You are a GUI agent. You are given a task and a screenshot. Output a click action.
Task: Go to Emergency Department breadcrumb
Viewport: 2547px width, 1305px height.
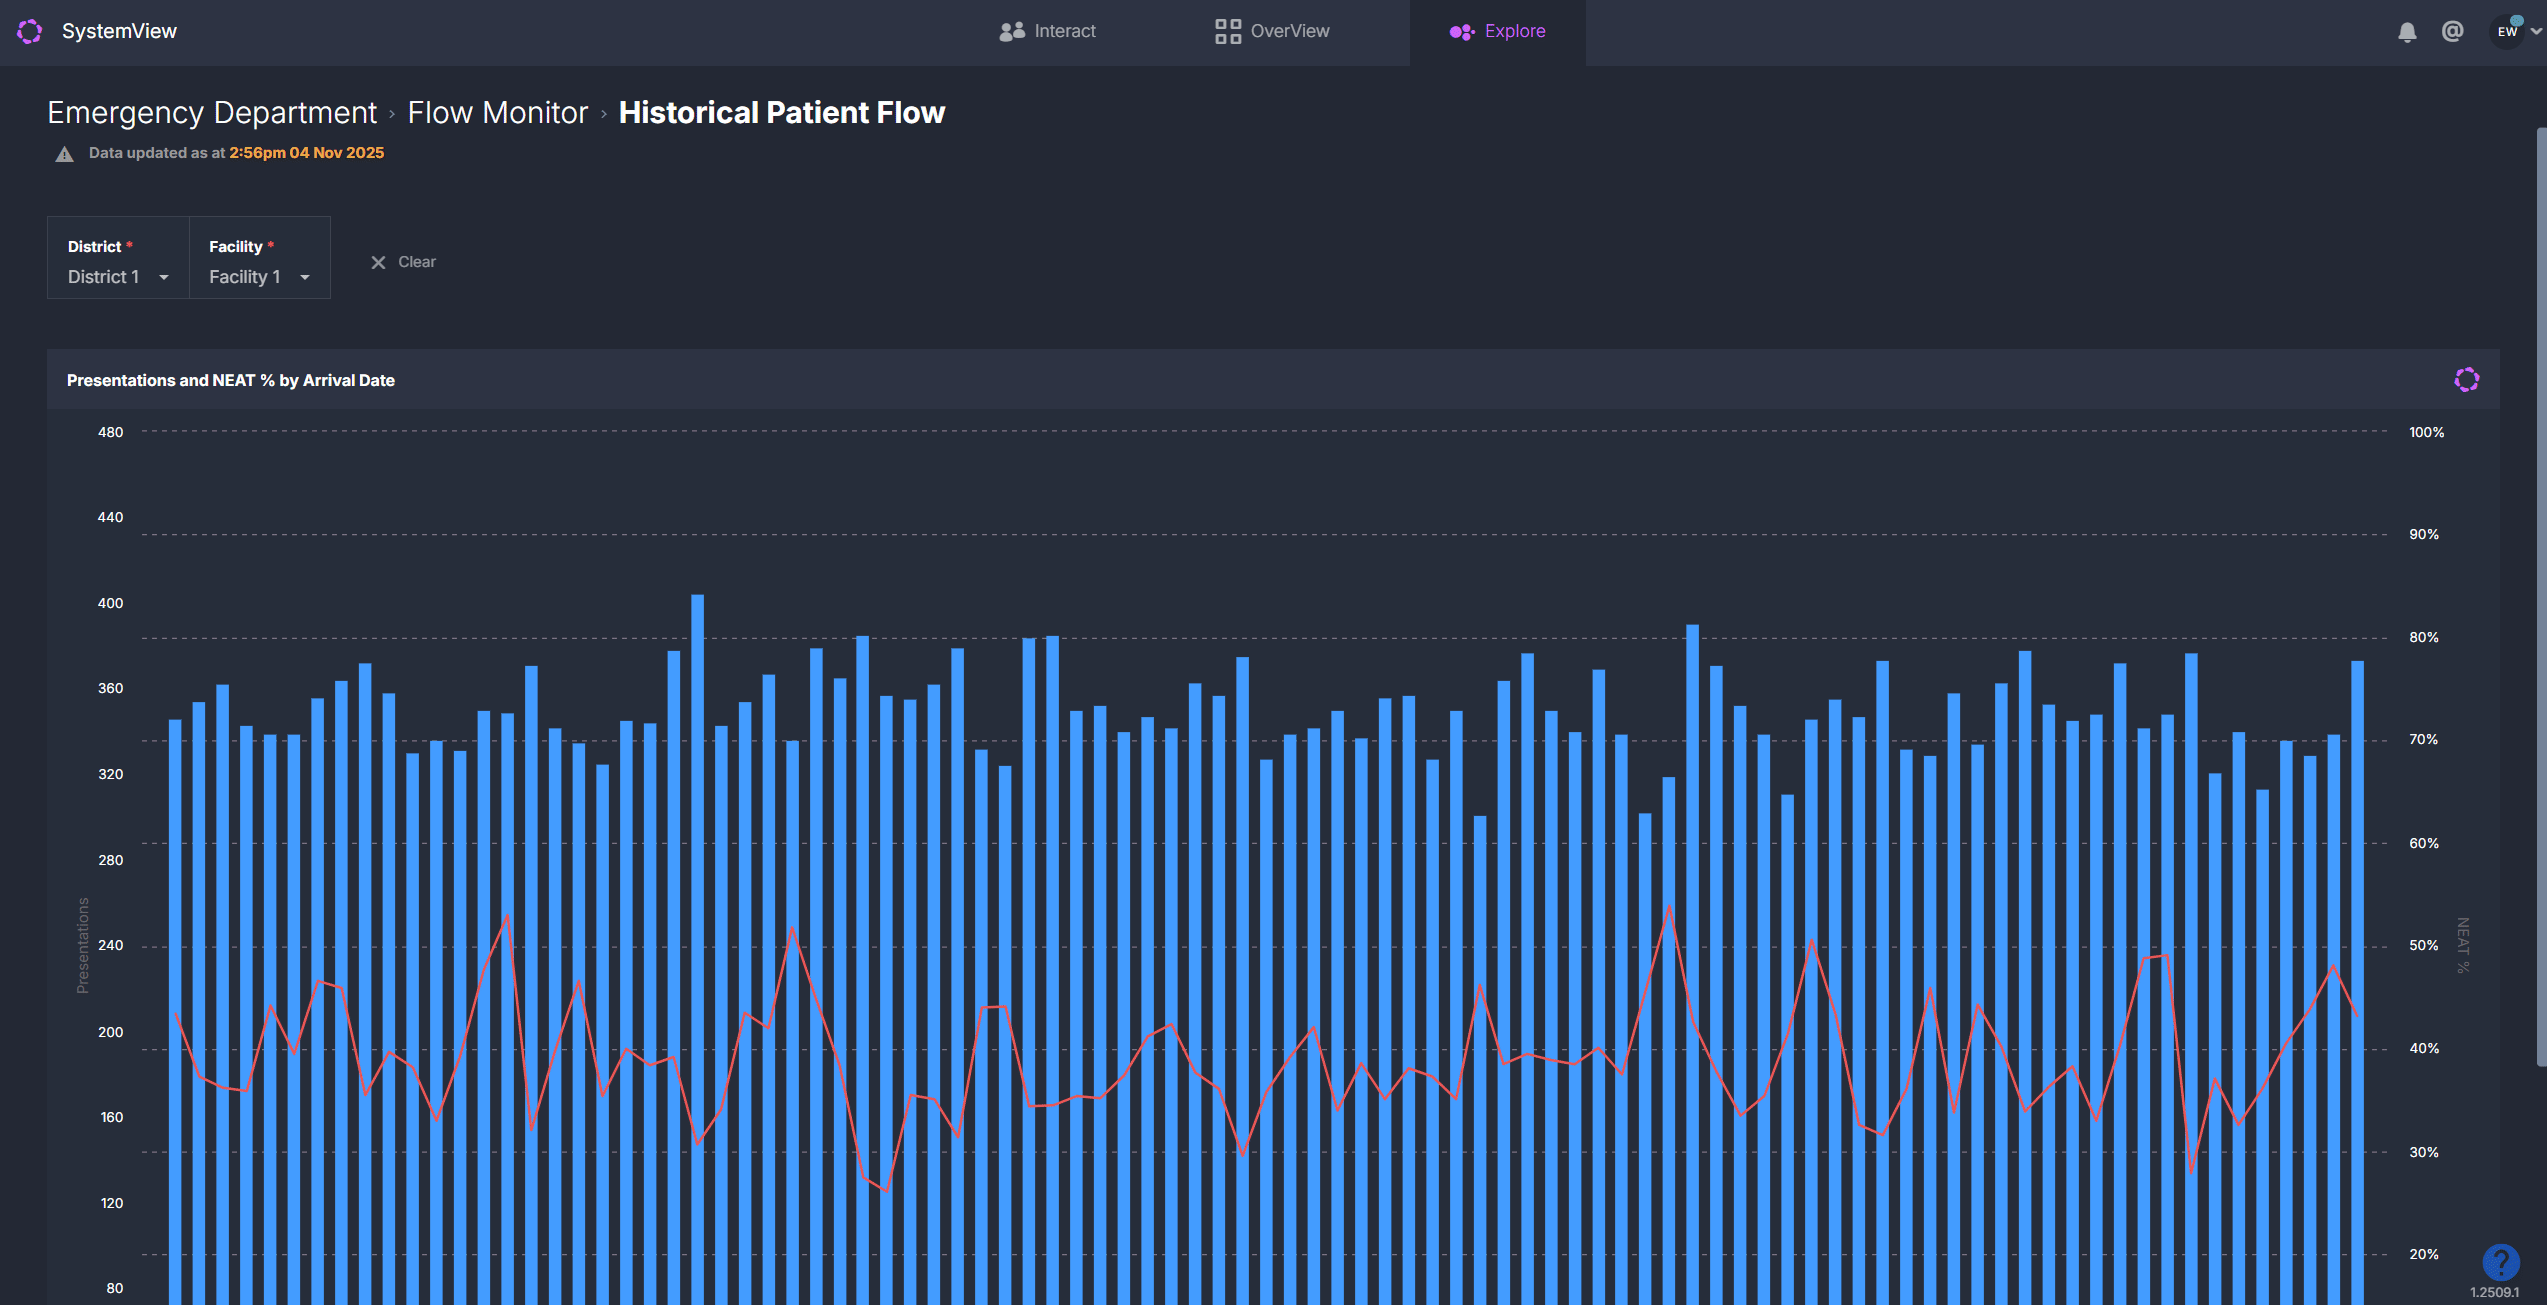212,113
